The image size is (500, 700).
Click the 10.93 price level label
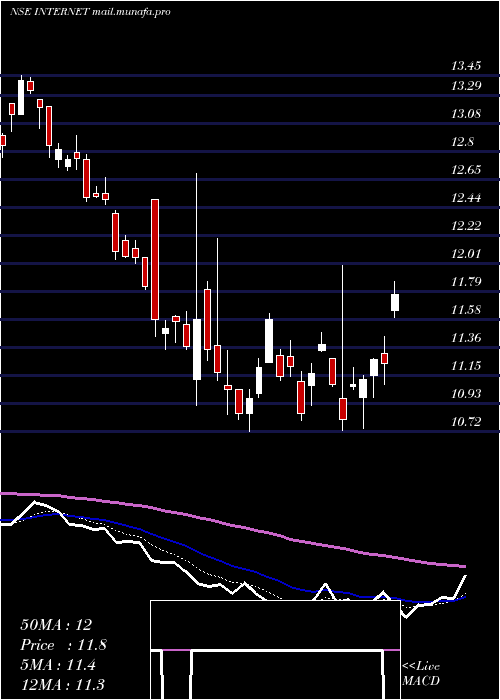point(466,394)
